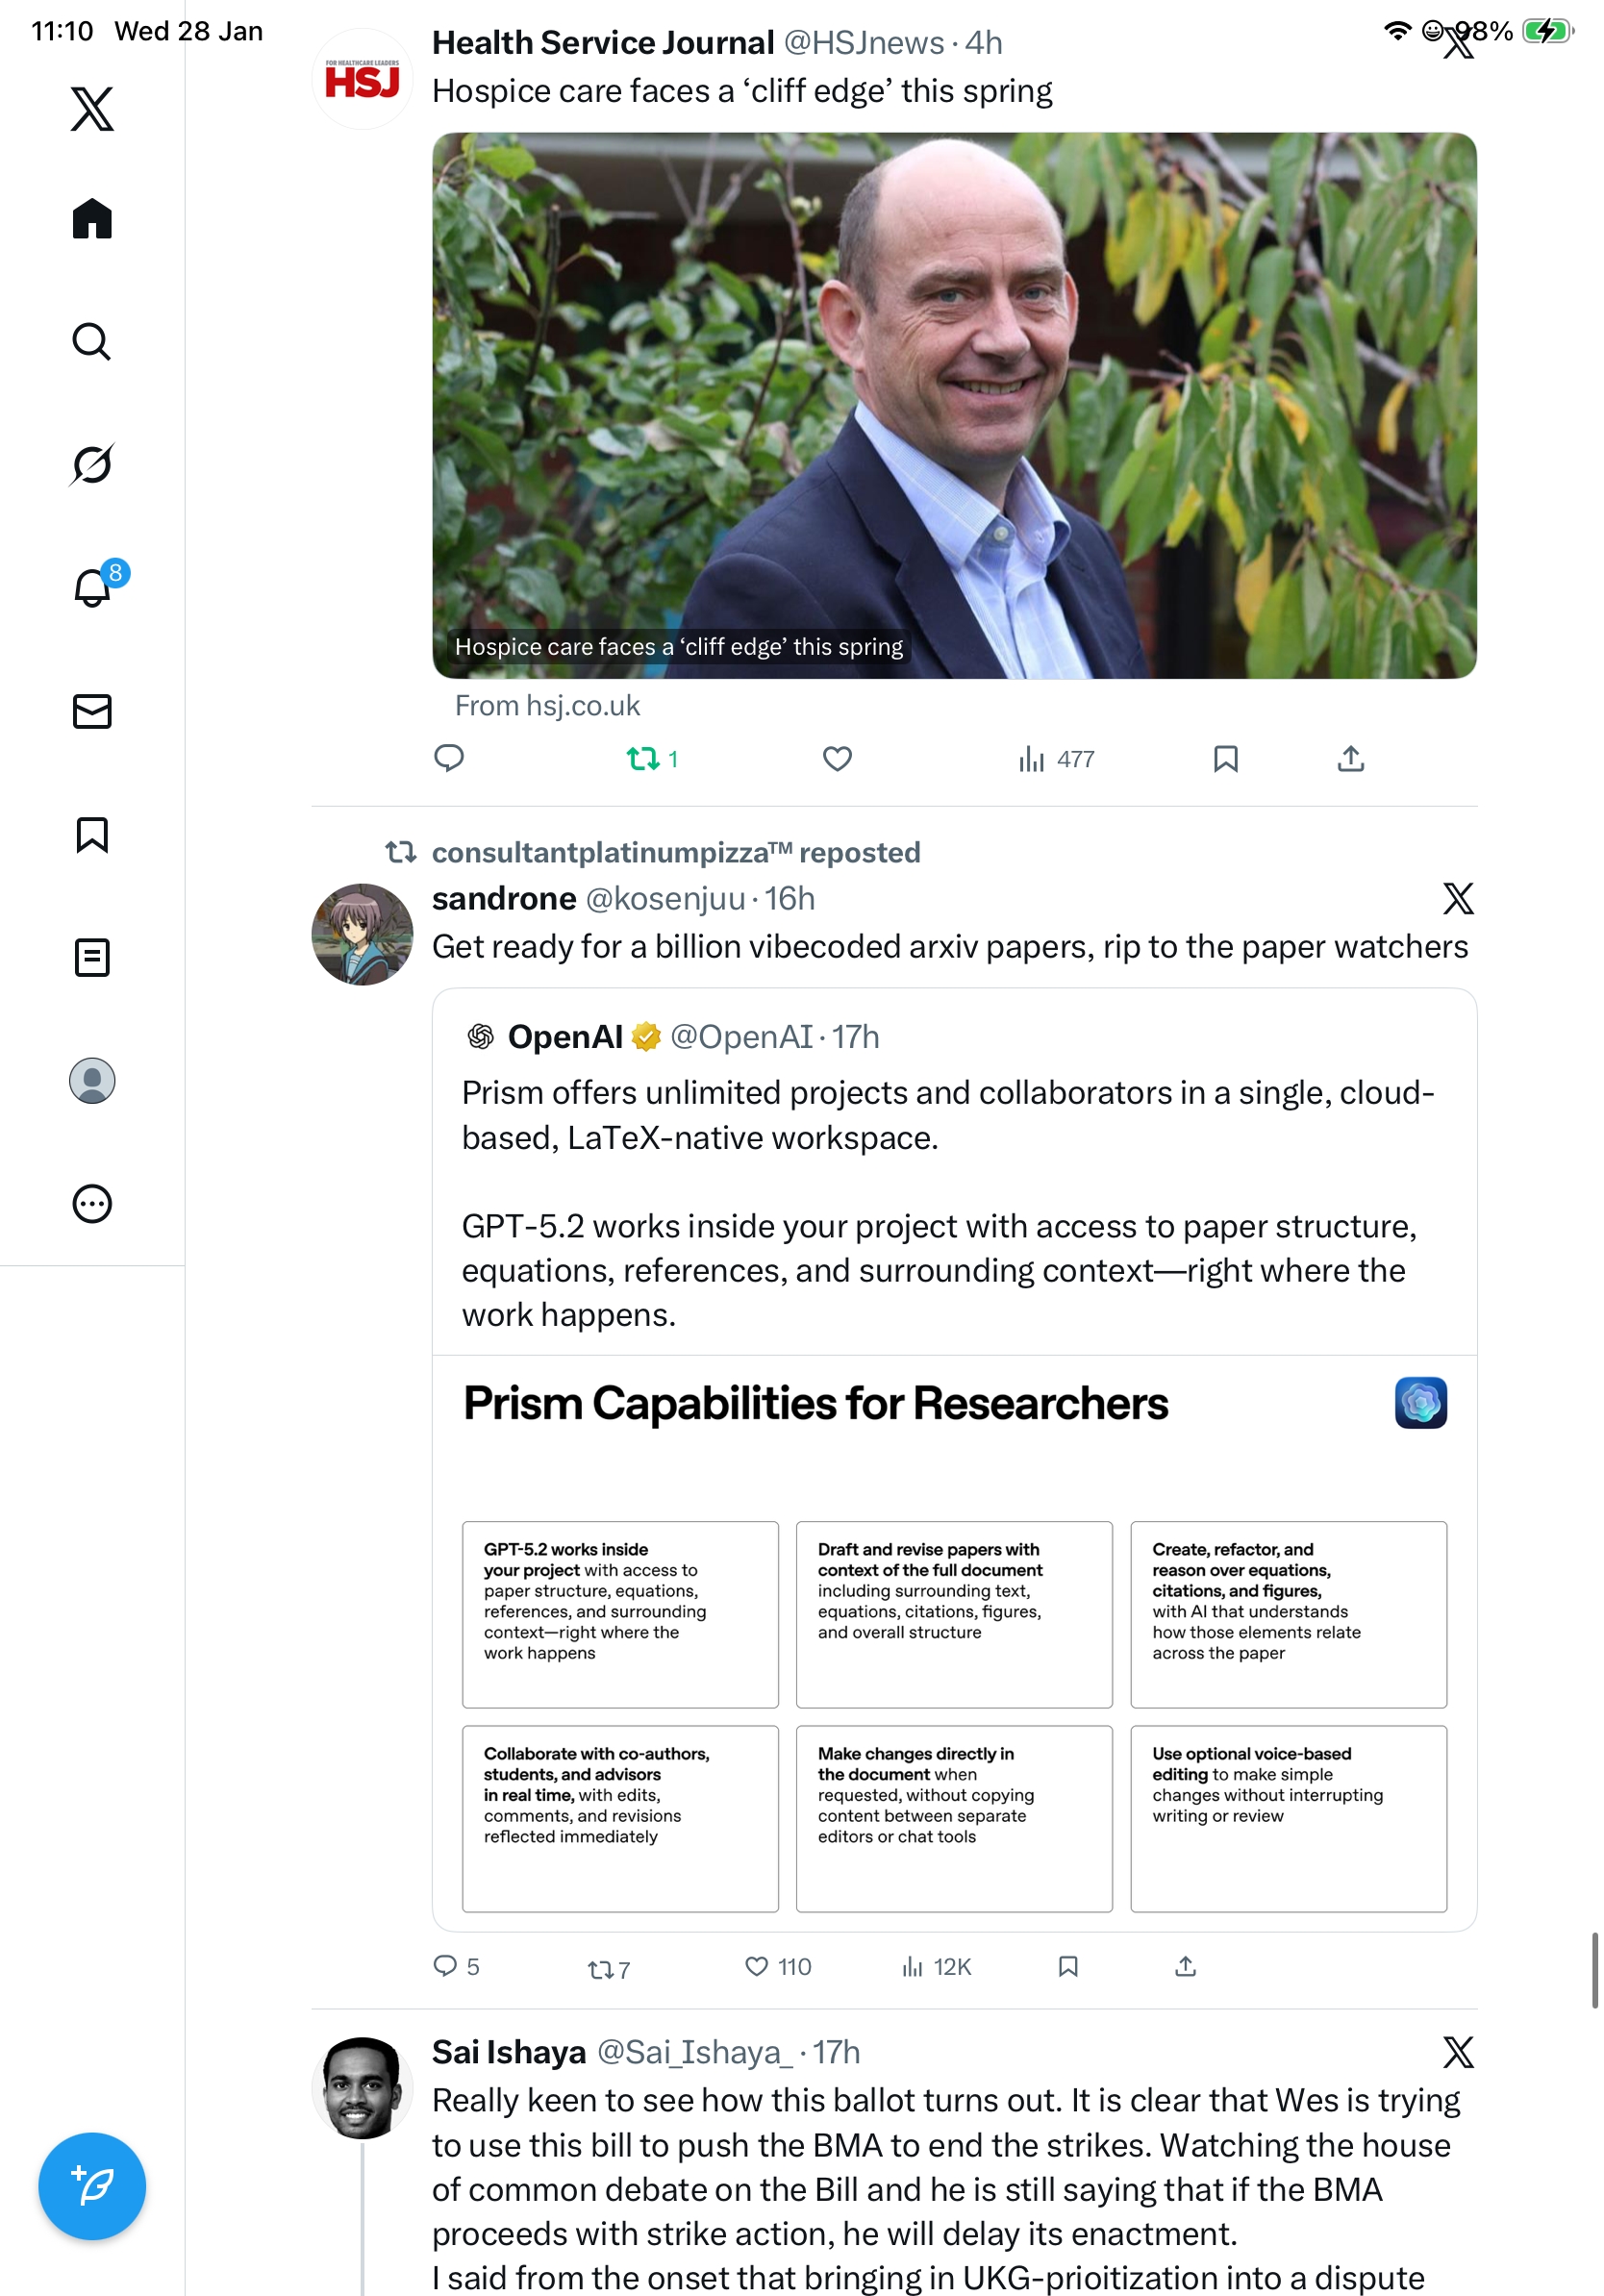Screen dimensions: 1604x2296
Task: Expand the More options circle menu
Action: click(92, 1203)
